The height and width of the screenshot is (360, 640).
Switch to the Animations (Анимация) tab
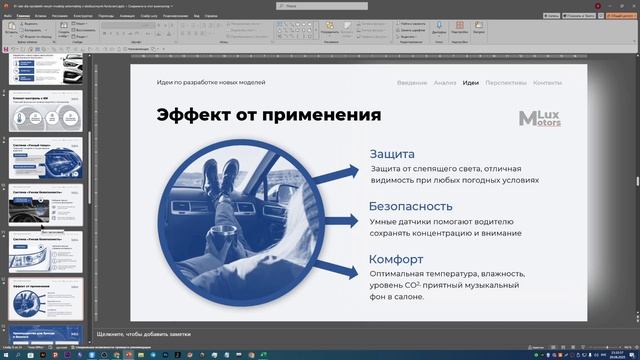(127, 16)
